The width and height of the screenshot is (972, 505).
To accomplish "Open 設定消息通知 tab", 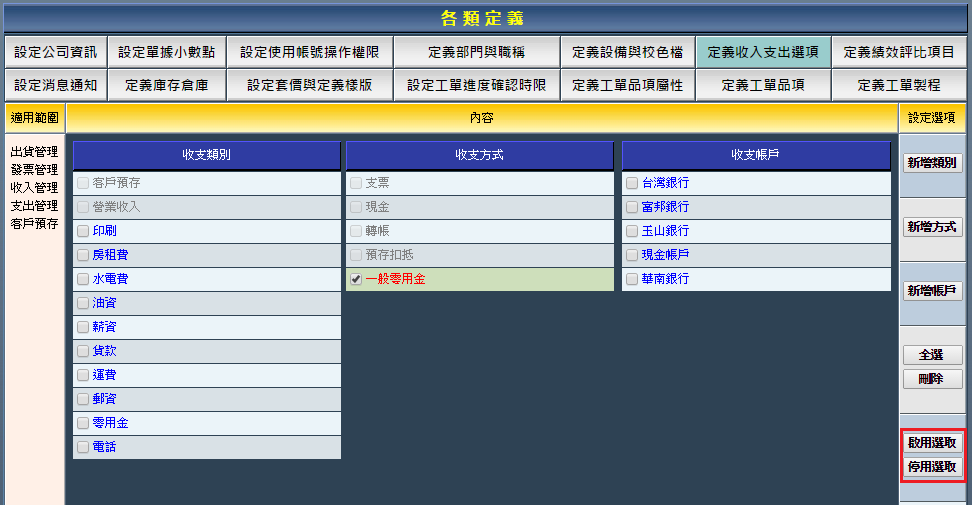I will click(x=56, y=85).
